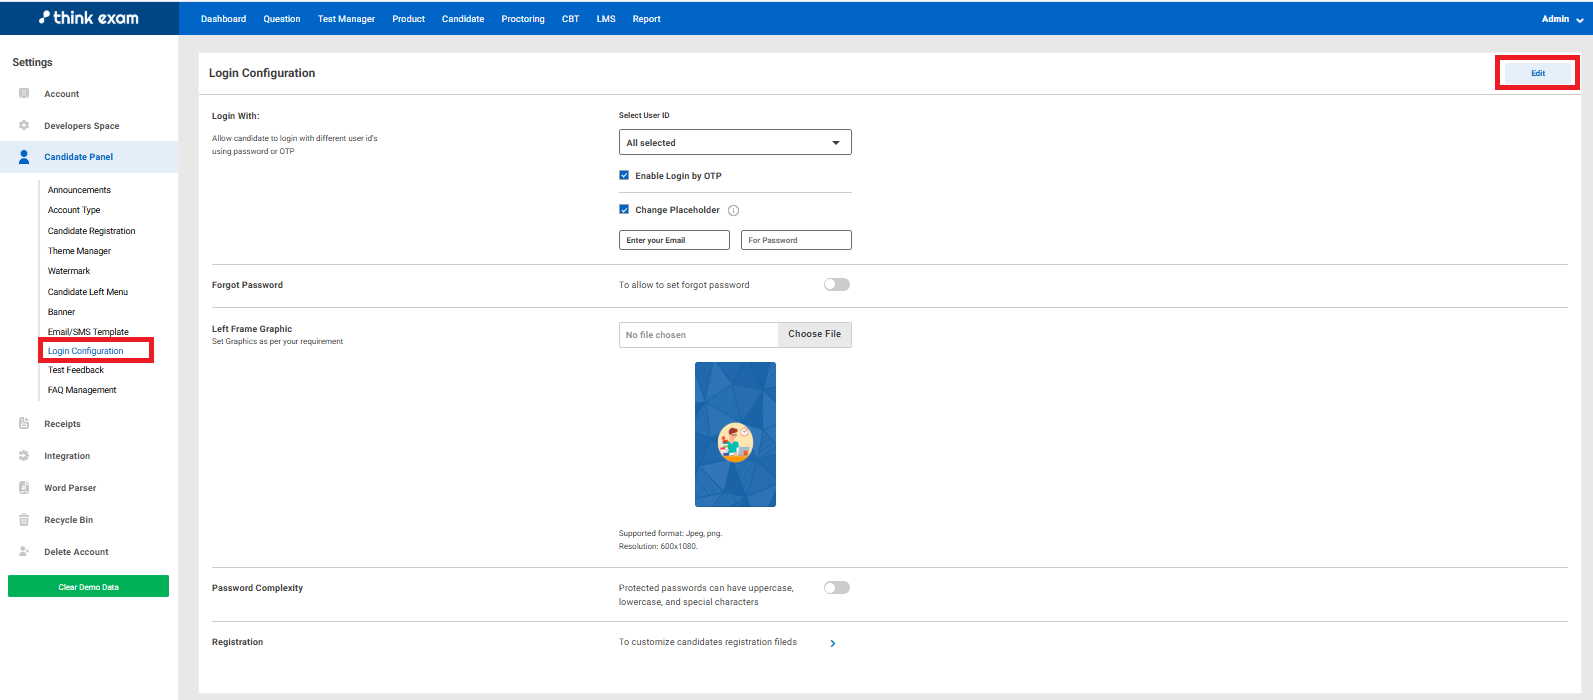
Task: Click the Word Parser icon
Action: [x=24, y=488]
